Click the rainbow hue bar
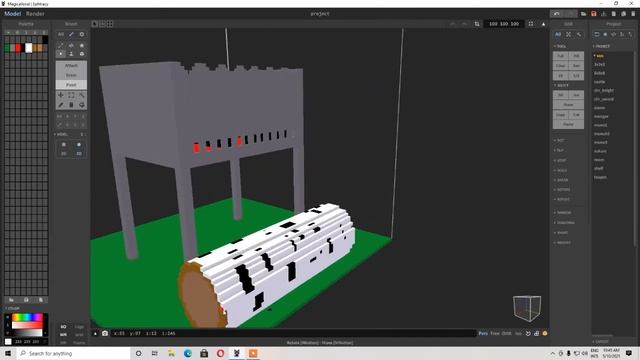Image resolution: width=640 pixels, height=360 pixels. click(27, 317)
